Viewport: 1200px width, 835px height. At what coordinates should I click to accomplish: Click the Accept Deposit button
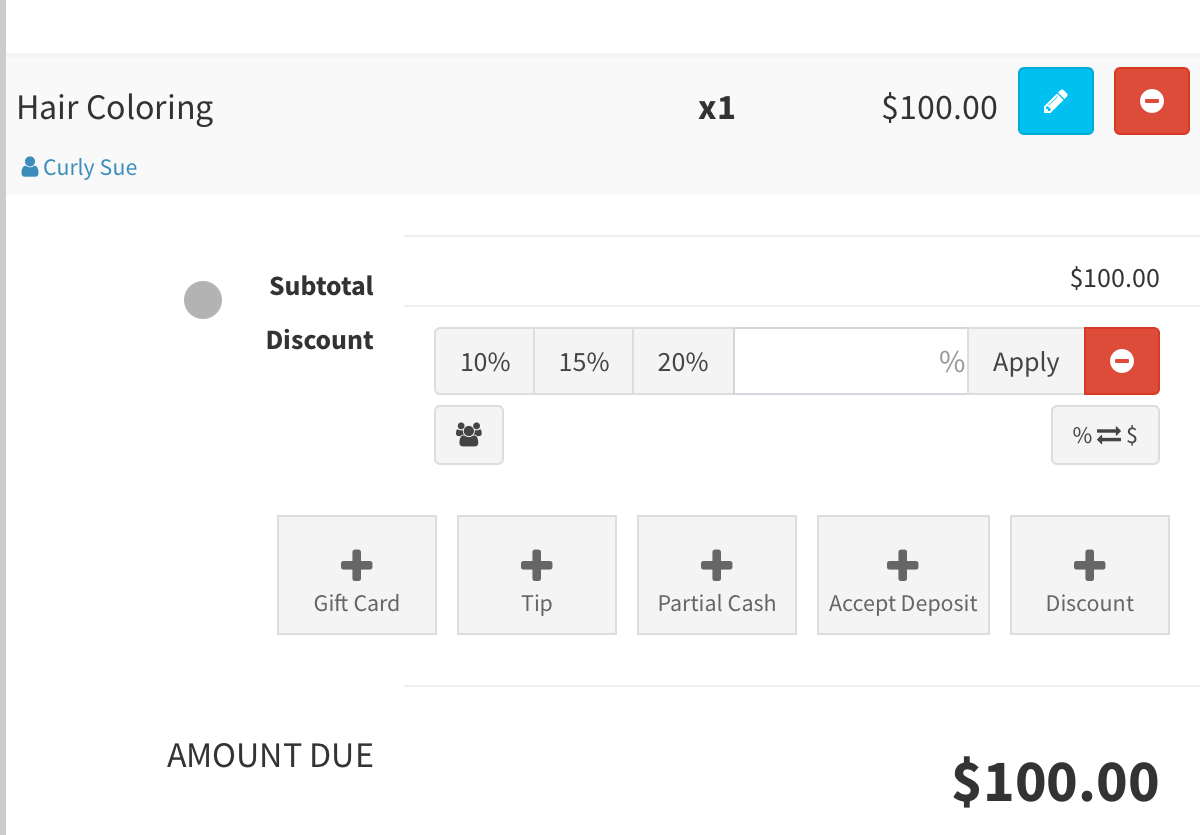point(902,575)
